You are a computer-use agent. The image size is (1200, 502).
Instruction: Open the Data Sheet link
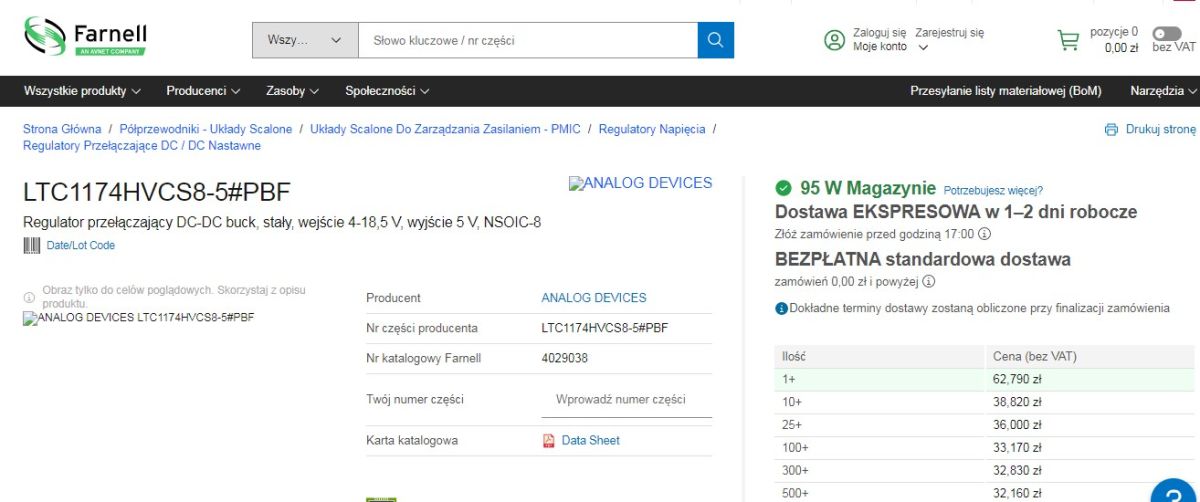point(590,441)
